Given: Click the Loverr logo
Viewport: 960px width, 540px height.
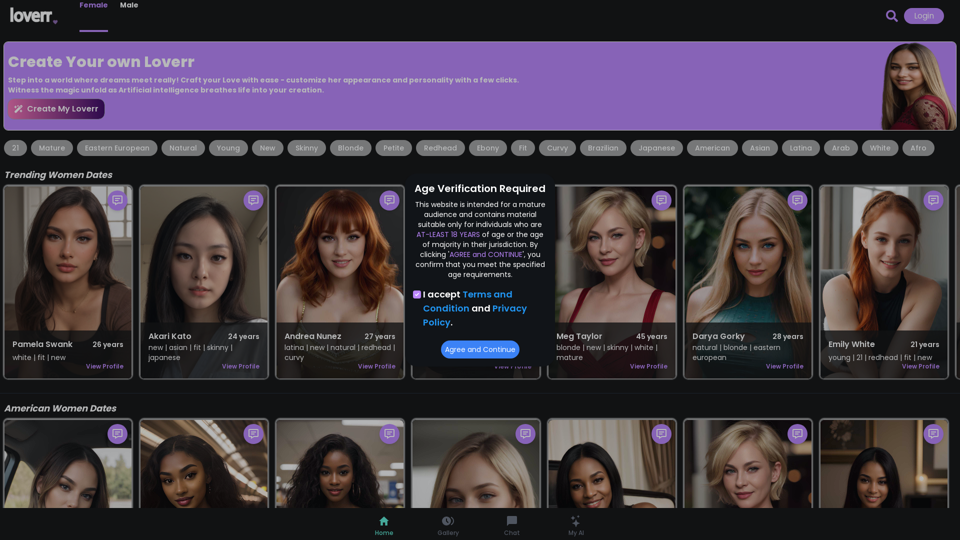Looking at the screenshot, I should coord(33,16).
